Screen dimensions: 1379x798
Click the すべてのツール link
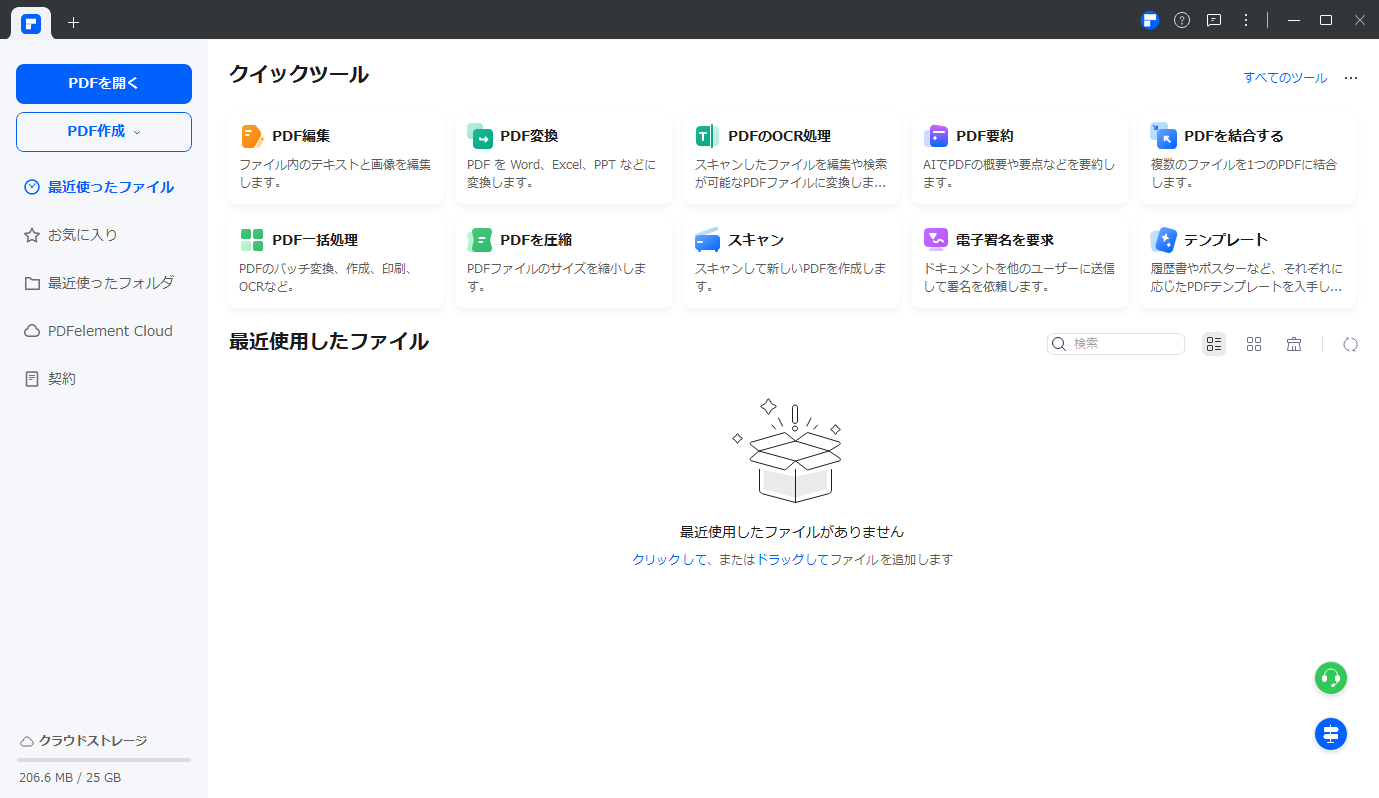pyautogui.click(x=1285, y=77)
